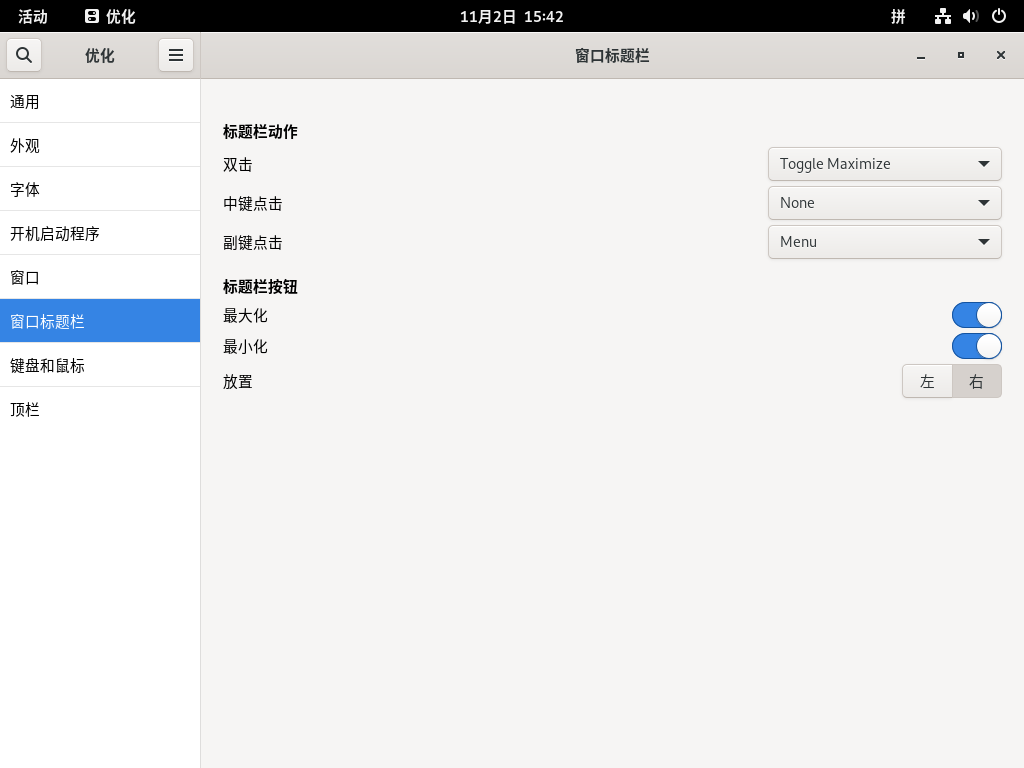Open the hamburger menu button
Viewport: 1024px width, 768px height.
pos(176,55)
